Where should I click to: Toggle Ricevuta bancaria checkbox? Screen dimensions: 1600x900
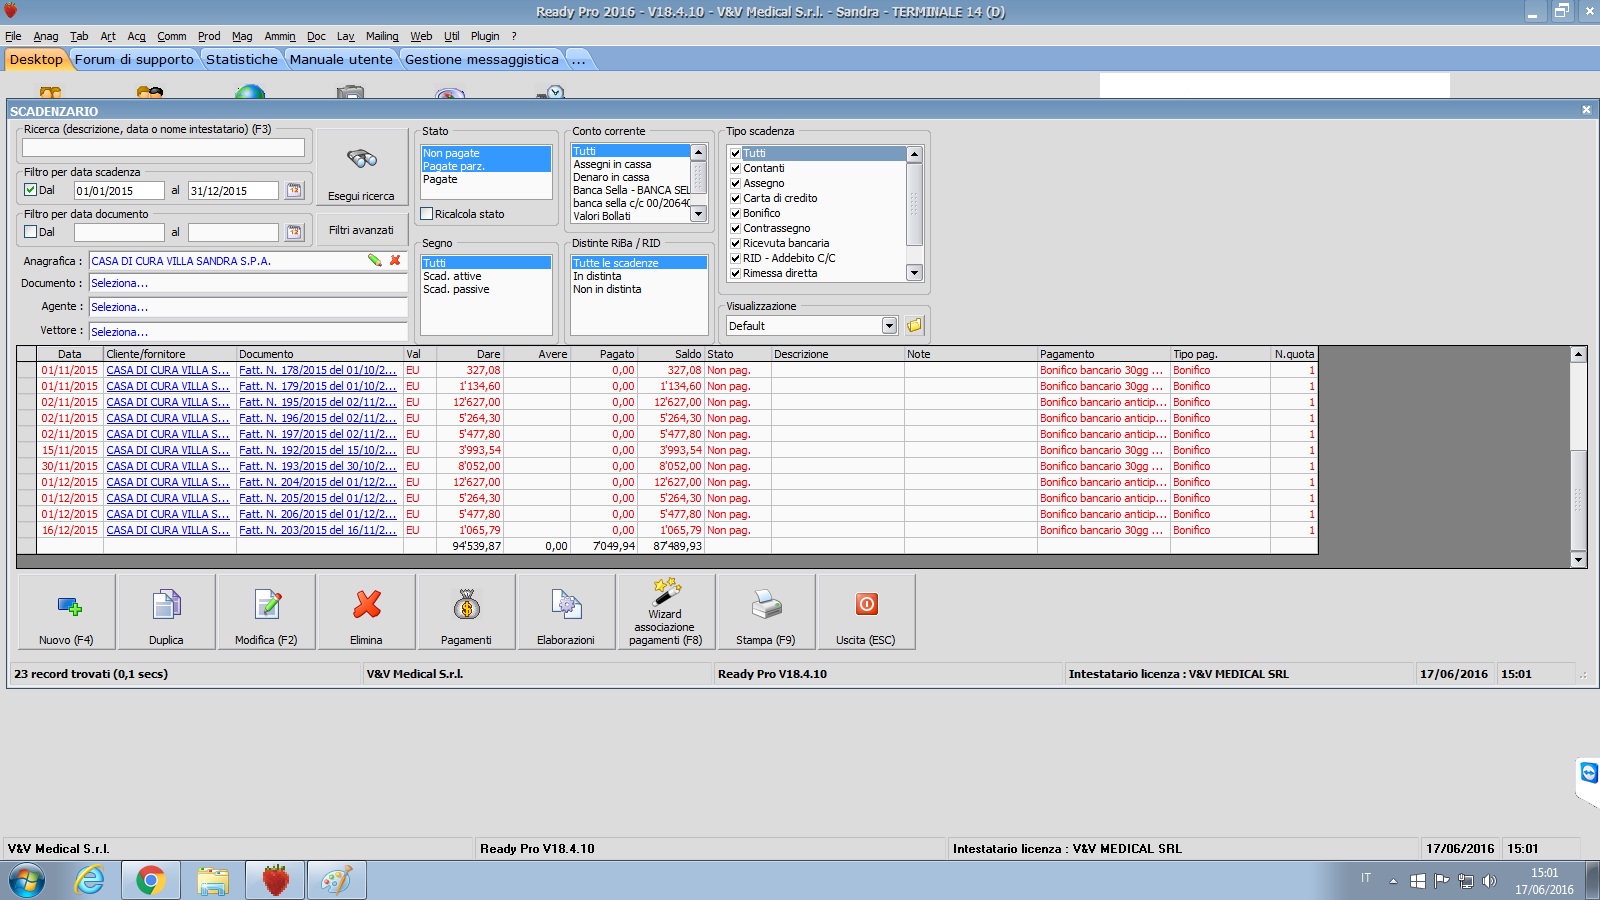pyautogui.click(x=735, y=243)
